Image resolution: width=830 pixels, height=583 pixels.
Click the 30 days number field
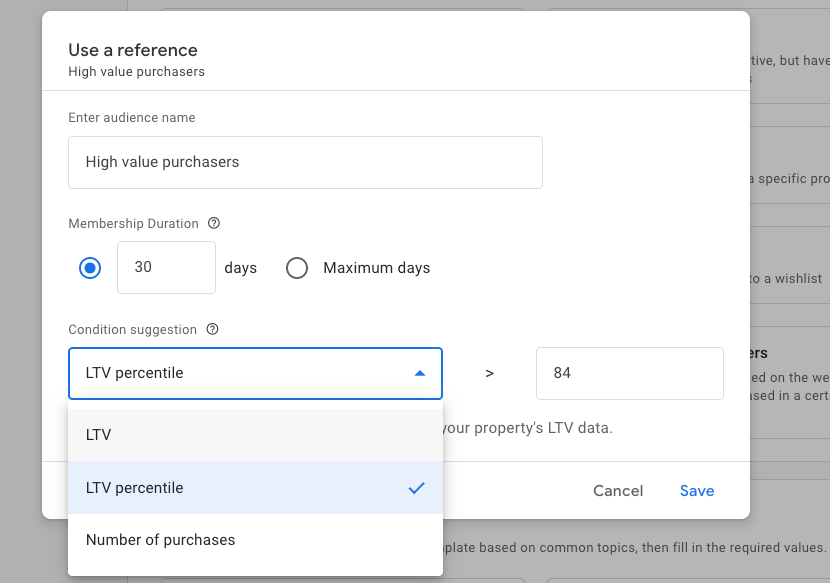pyautogui.click(x=166, y=267)
